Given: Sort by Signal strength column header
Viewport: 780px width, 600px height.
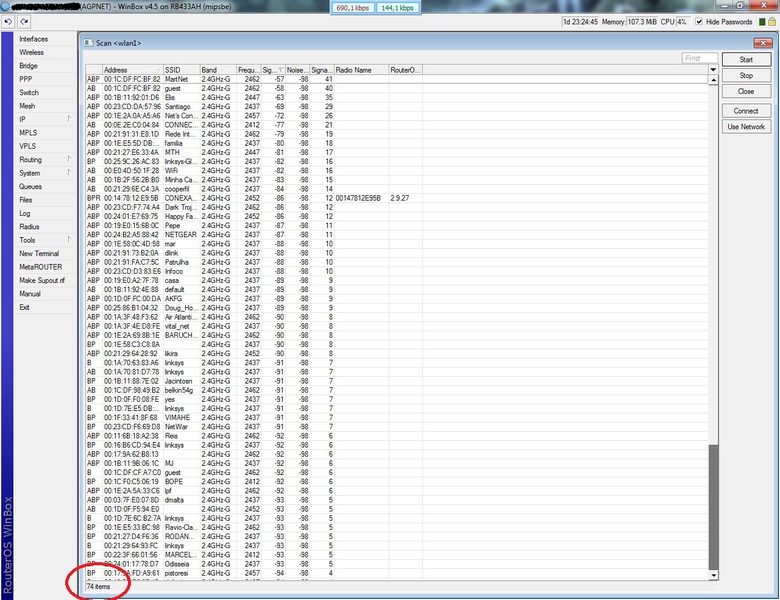Looking at the screenshot, I should pos(273,70).
